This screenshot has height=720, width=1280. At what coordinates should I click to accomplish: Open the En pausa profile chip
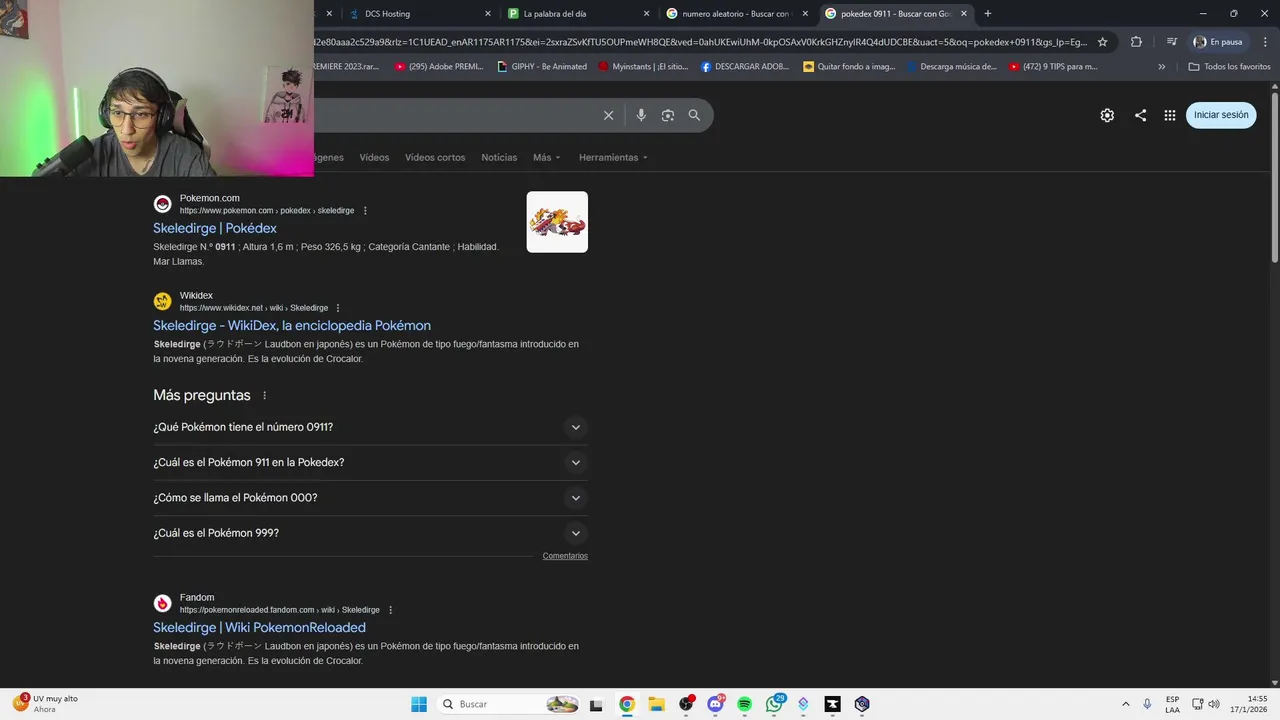(x=1218, y=42)
